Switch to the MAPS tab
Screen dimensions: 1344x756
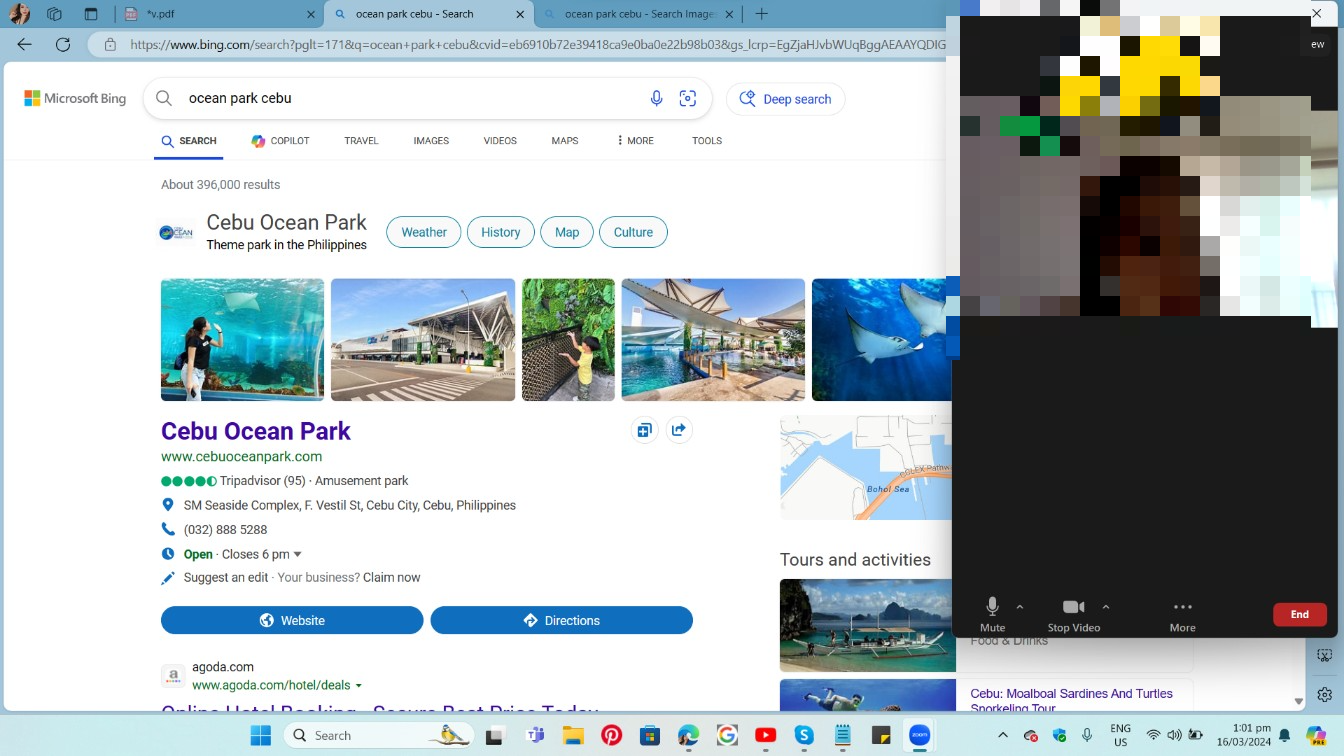(x=565, y=141)
